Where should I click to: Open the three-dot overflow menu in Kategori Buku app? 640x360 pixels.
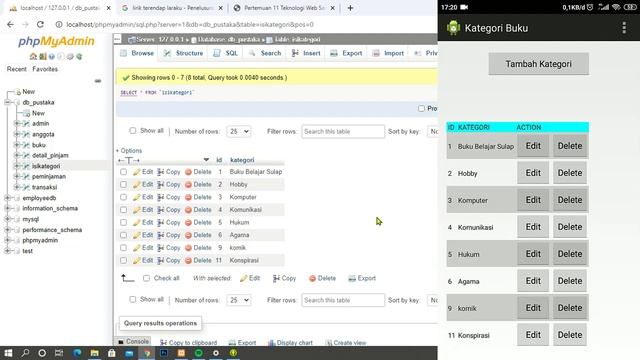coord(624,28)
